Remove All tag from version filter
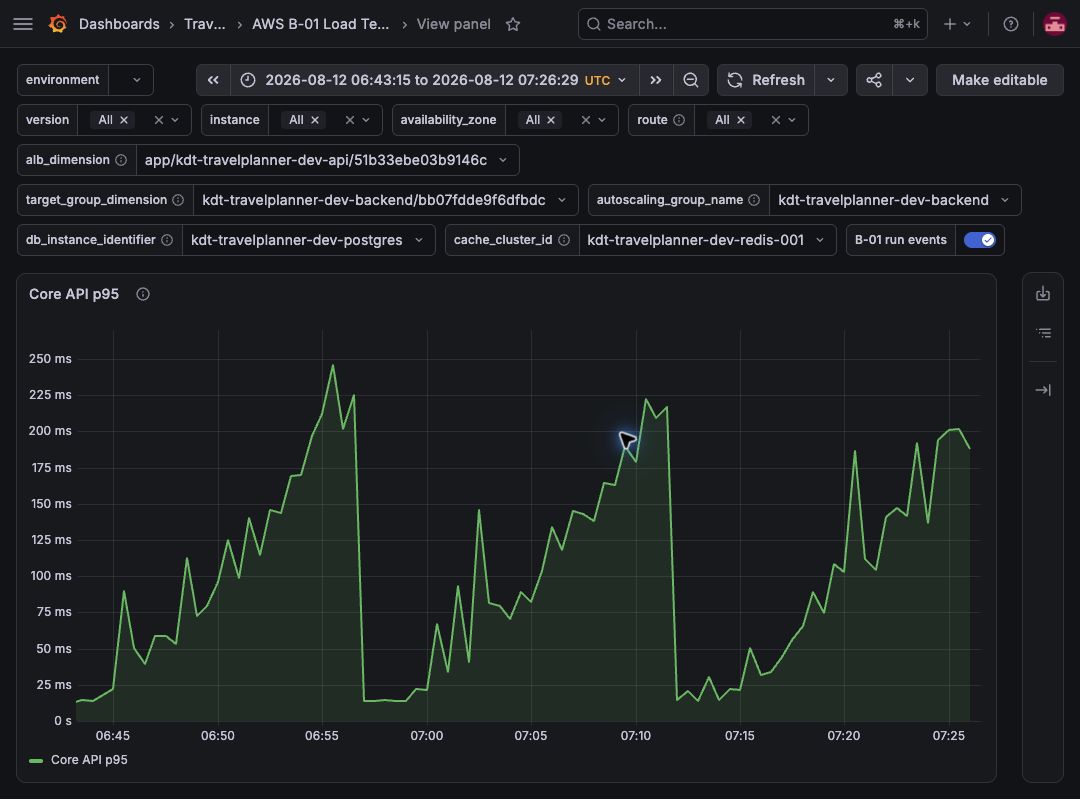Image resolution: width=1080 pixels, height=799 pixels. (124, 120)
